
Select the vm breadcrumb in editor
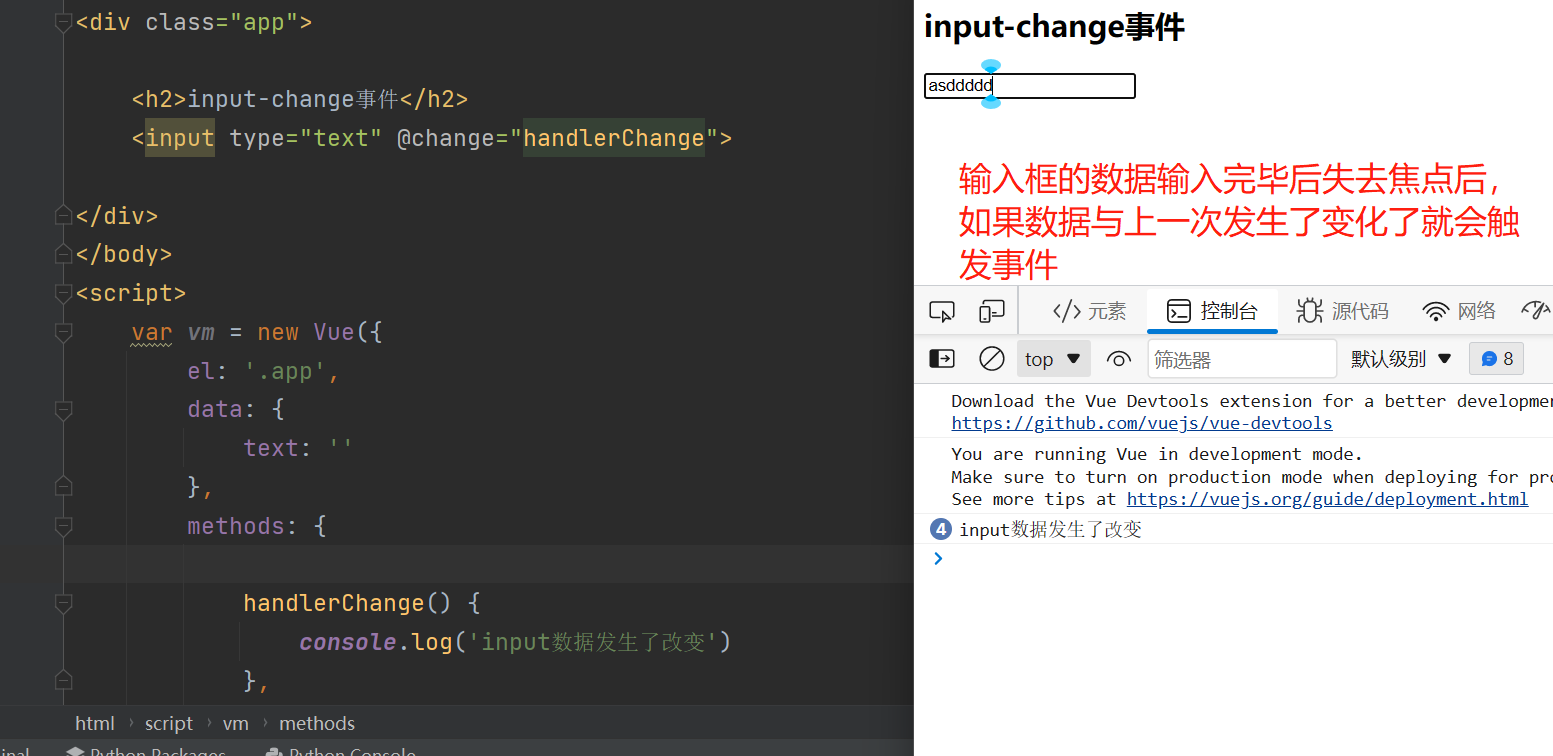tap(236, 723)
